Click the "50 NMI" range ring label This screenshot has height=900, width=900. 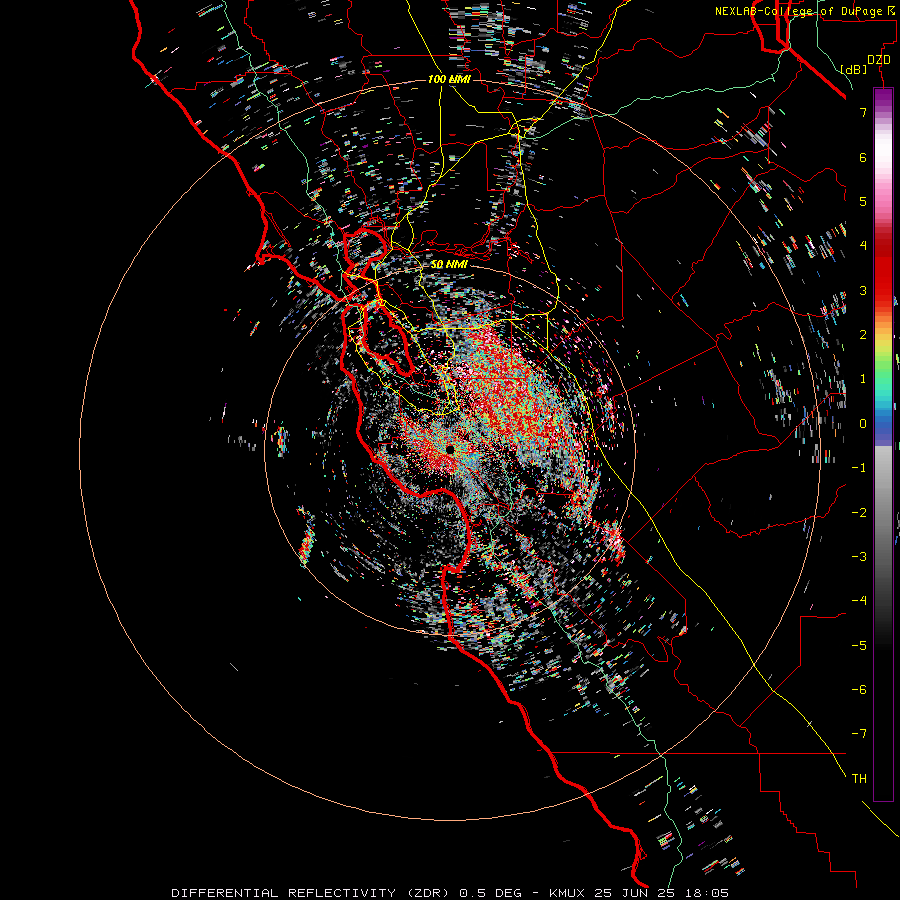pos(449,265)
